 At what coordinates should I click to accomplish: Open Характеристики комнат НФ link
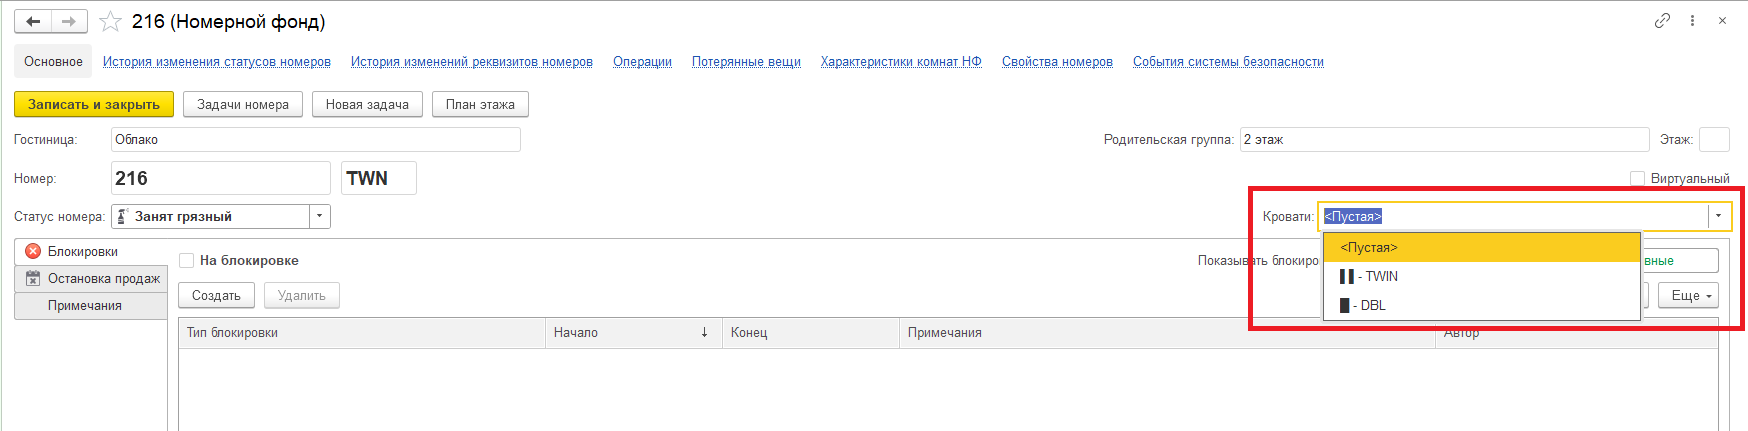click(x=901, y=61)
